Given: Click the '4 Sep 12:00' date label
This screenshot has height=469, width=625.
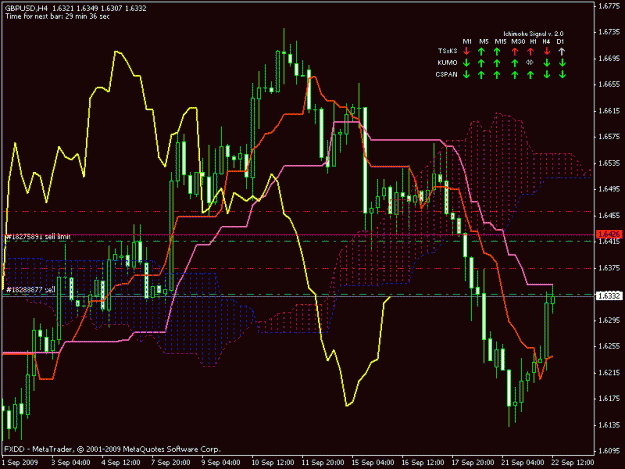Looking at the screenshot, I should [121, 463].
